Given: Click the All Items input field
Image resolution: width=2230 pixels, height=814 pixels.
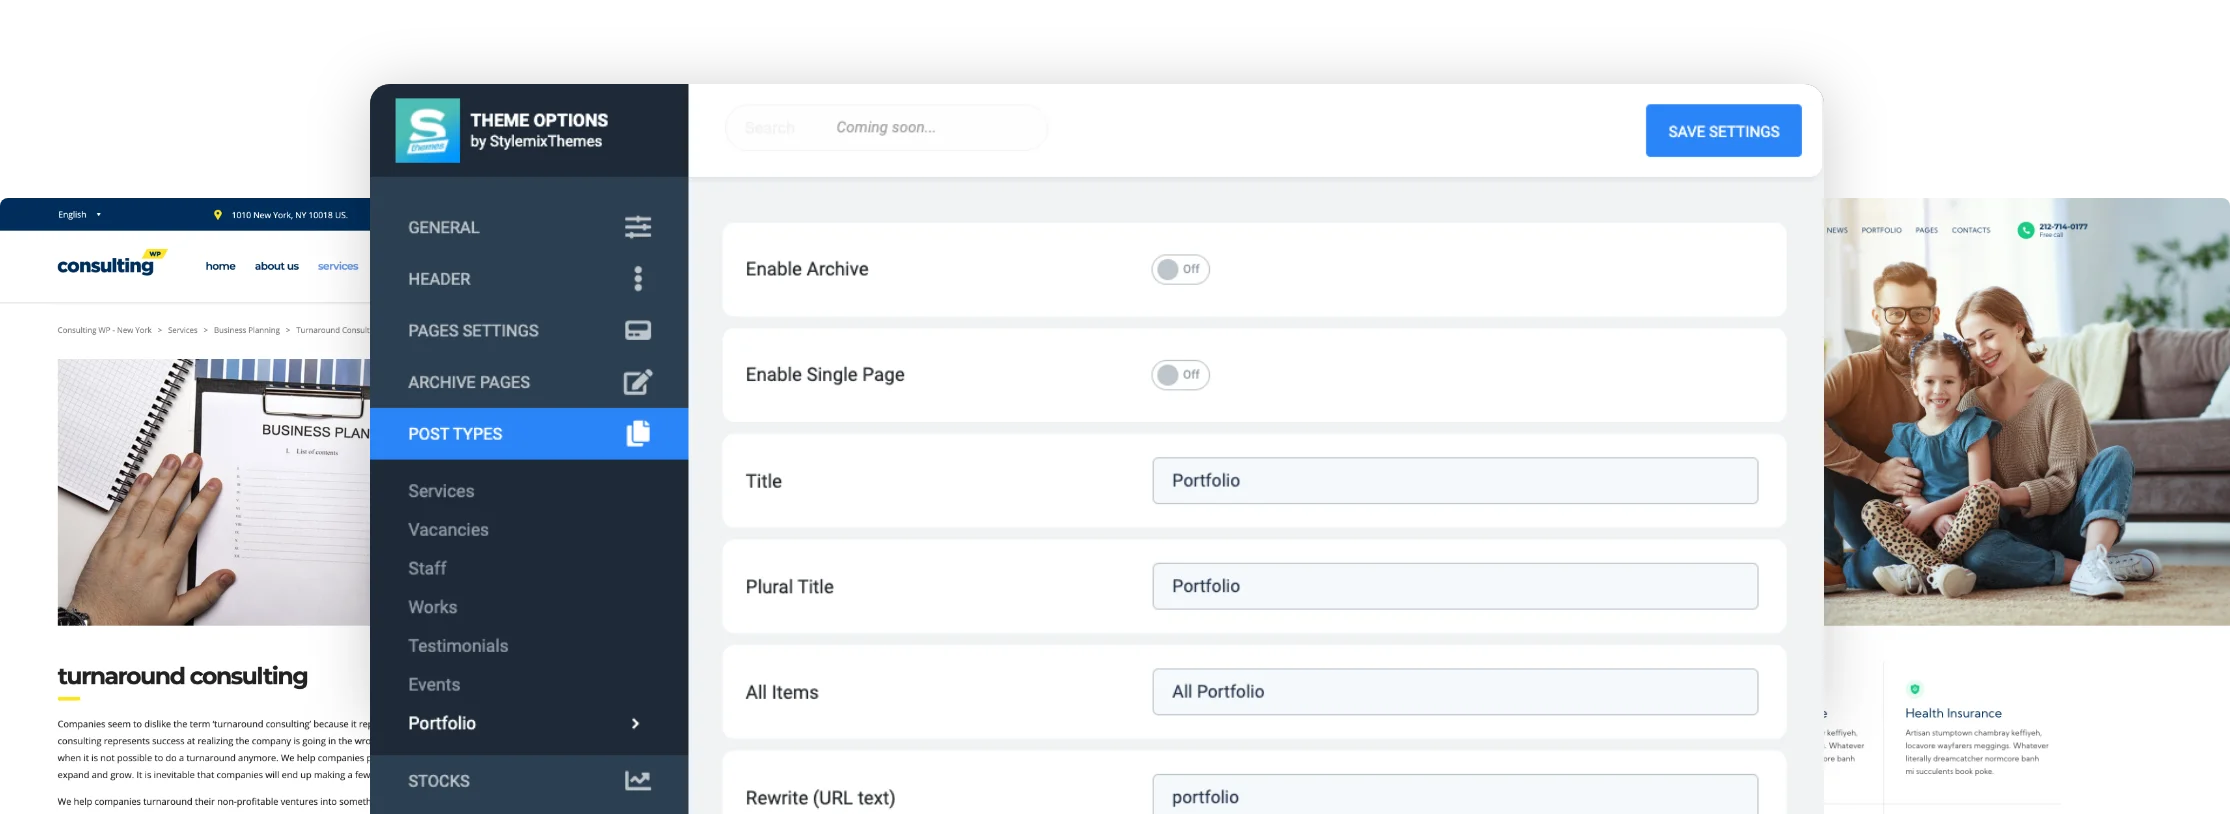Looking at the screenshot, I should click(1455, 692).
